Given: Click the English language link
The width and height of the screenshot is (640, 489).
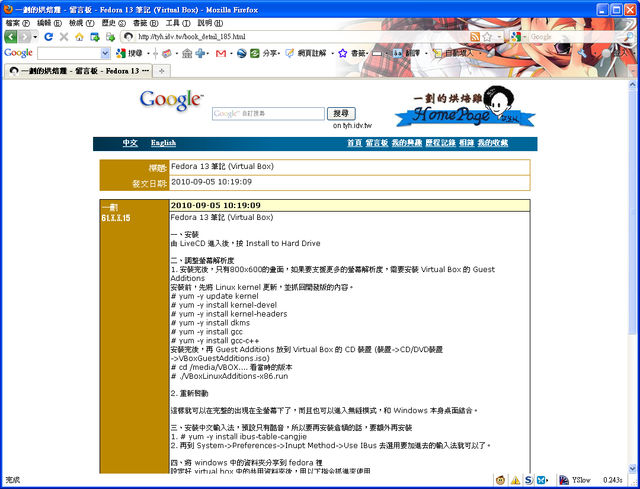Looking at the screenshot, I should click(x=163, y=143).
